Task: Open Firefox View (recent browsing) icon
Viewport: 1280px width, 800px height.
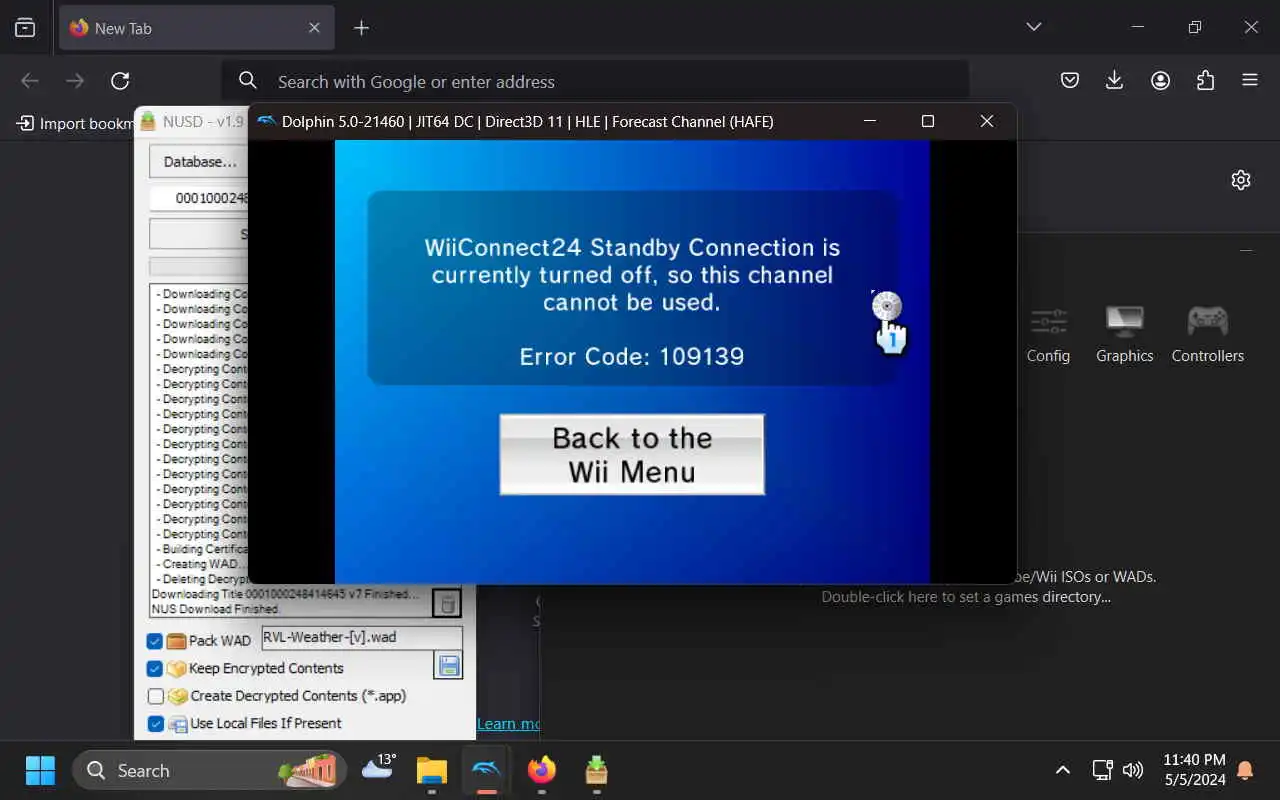Action: pyautogui.click(x=25, y=28)
